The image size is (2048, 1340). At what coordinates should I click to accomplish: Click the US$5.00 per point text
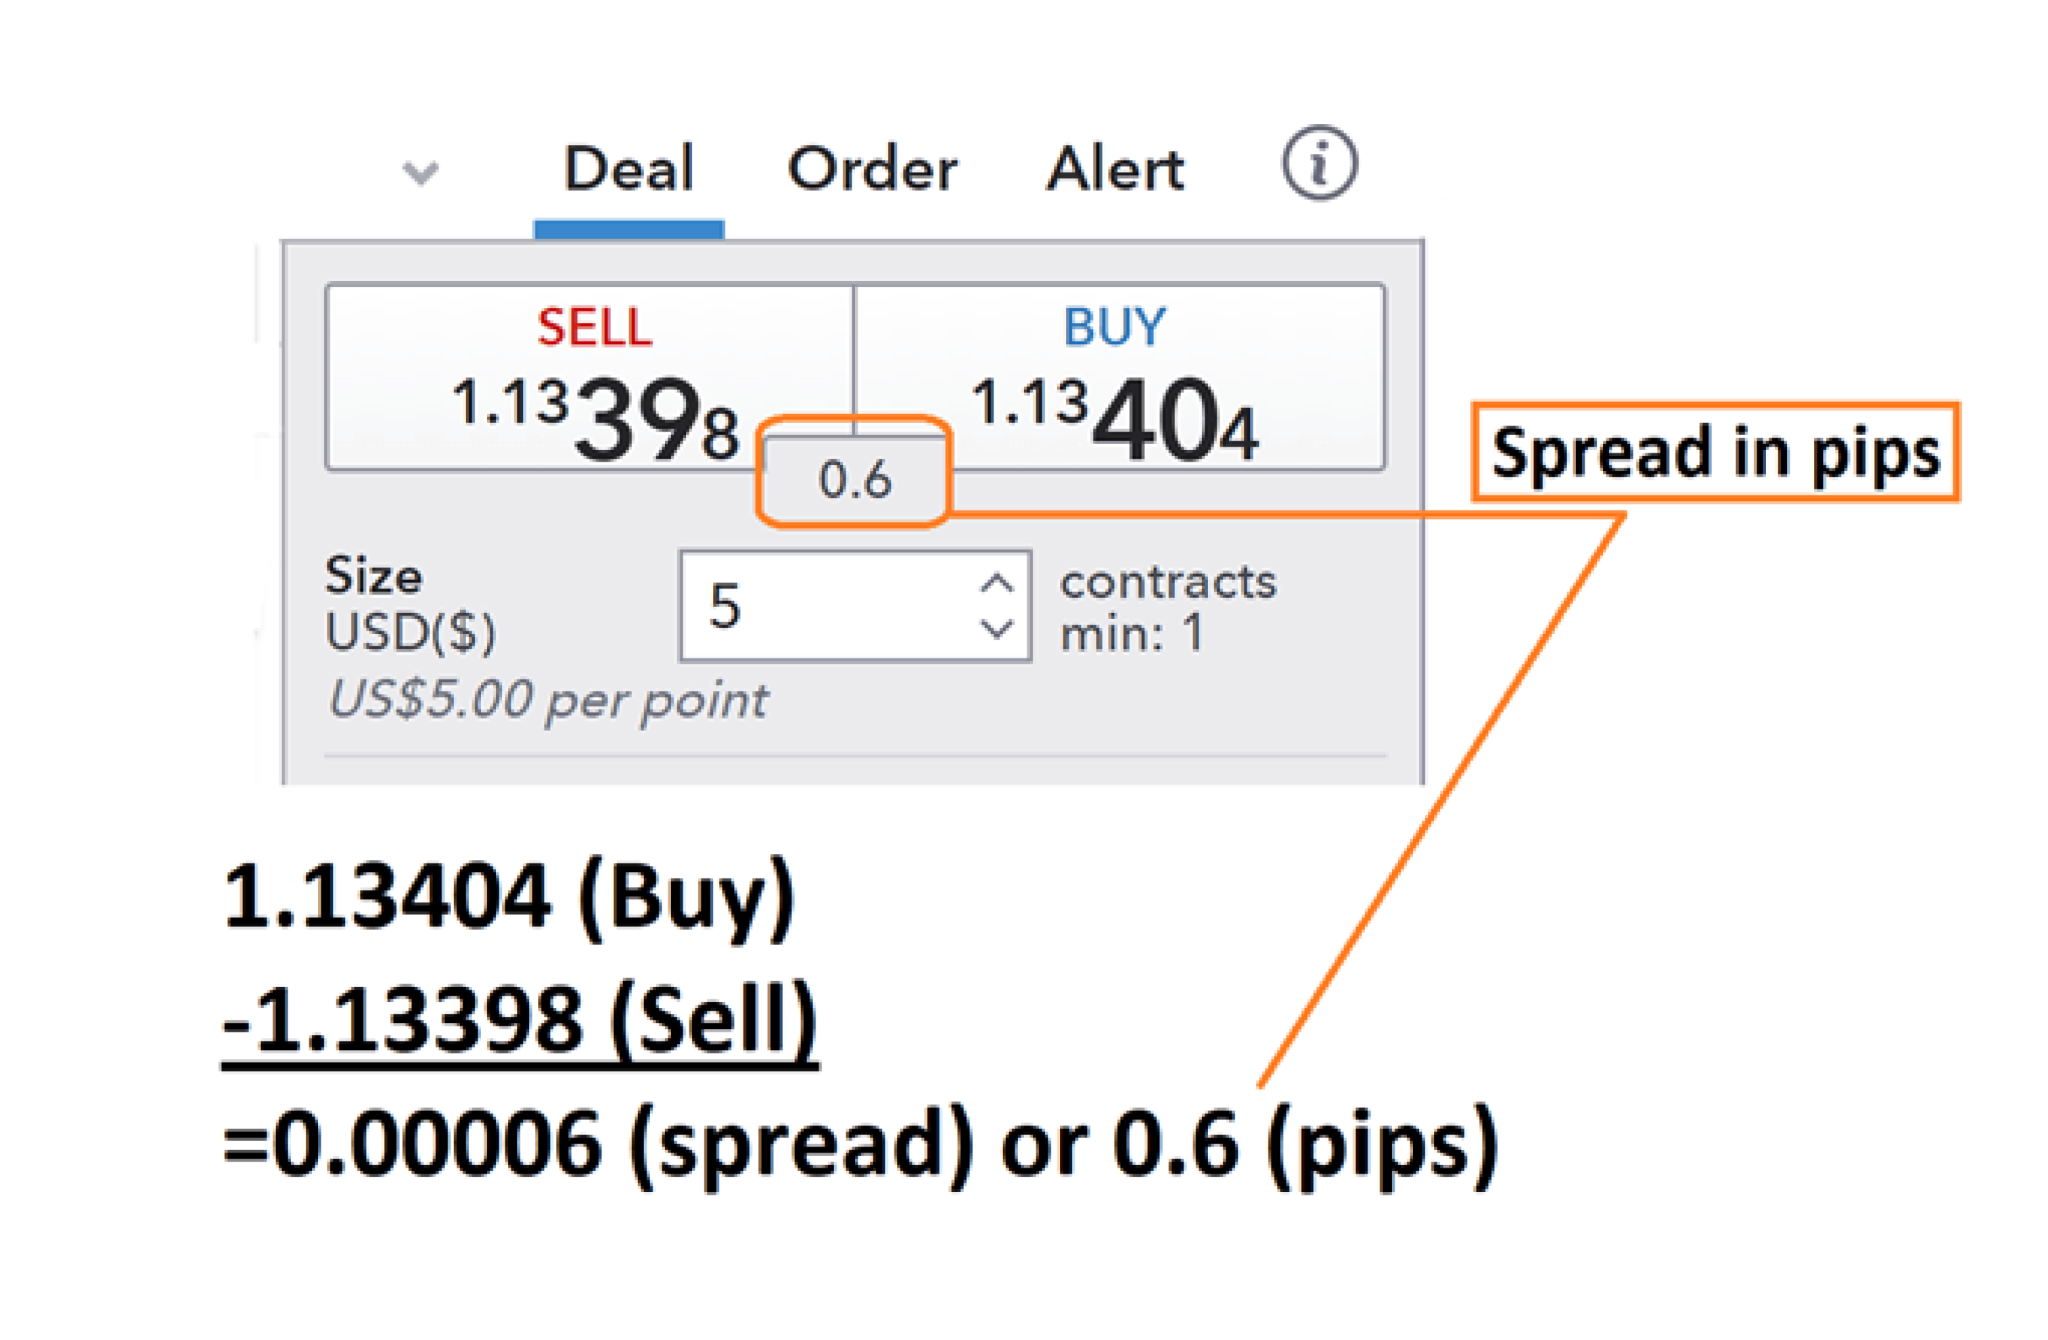tap(548, 701)
